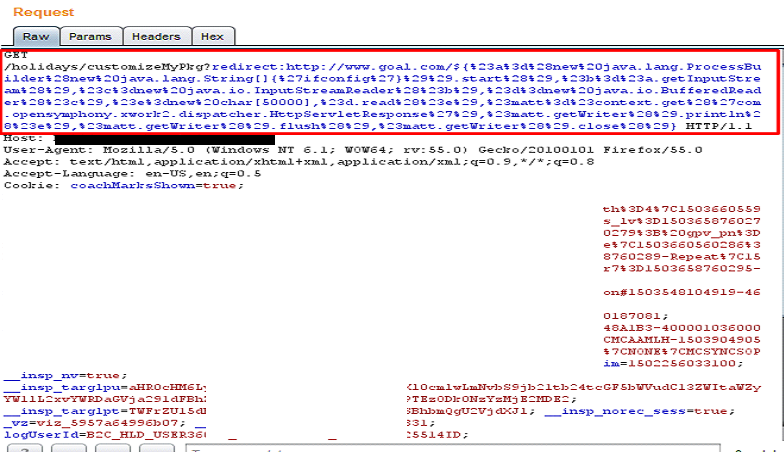Screen dimensions: 784x452
Task: Click the plus search options button
Action: pyautogui.click(x=112, y=448)
